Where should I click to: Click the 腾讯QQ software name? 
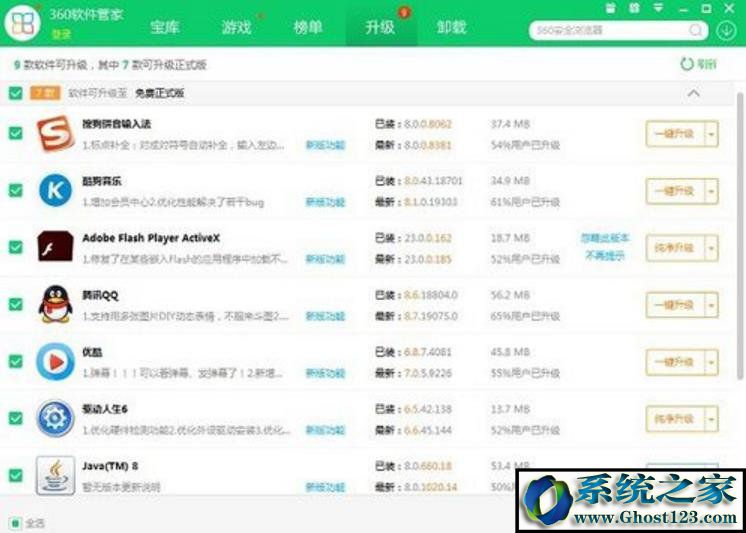point(100,295)
